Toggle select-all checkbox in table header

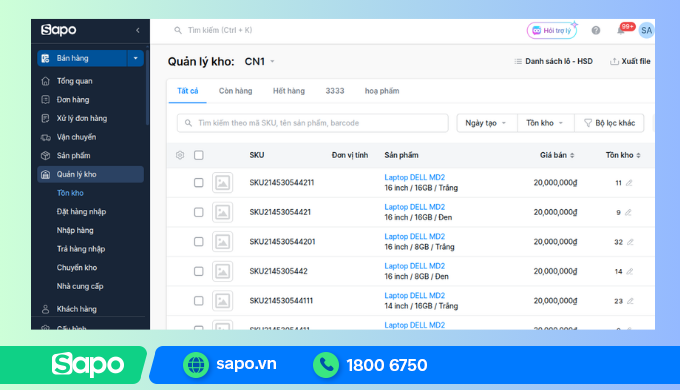pos(199,155)
